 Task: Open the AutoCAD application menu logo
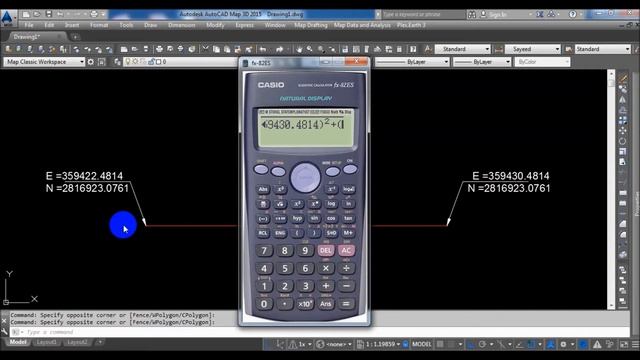point(7,18)
